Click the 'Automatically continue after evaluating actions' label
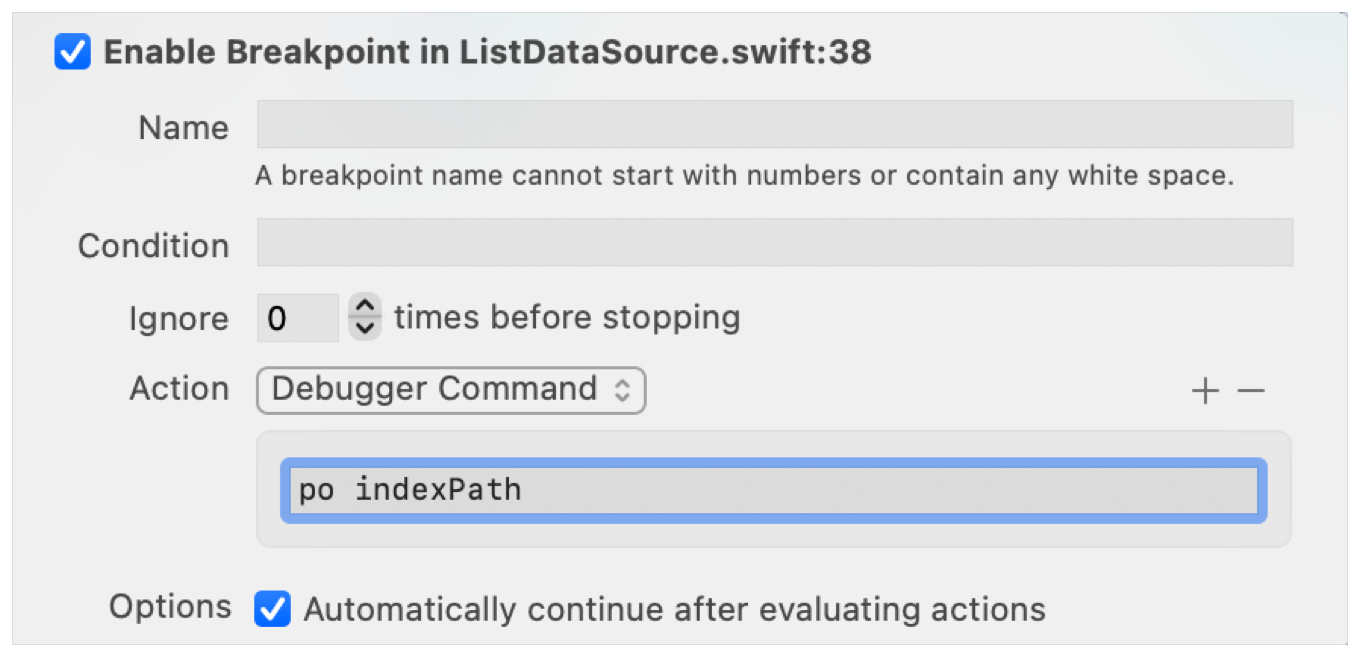1360x657 pixels. click(674, 609)
